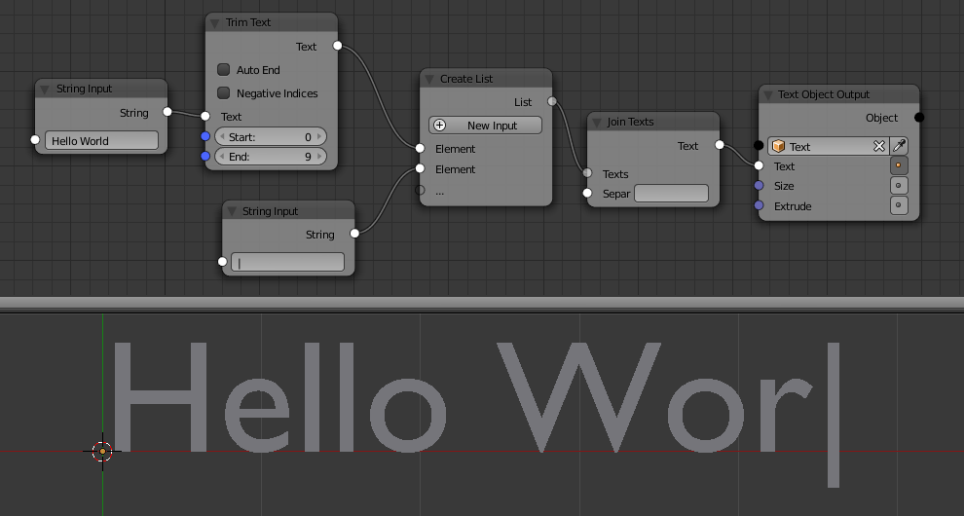964x516 pixels.
Task: Clear the Text object with the X icon
Action: coord(879,146)
